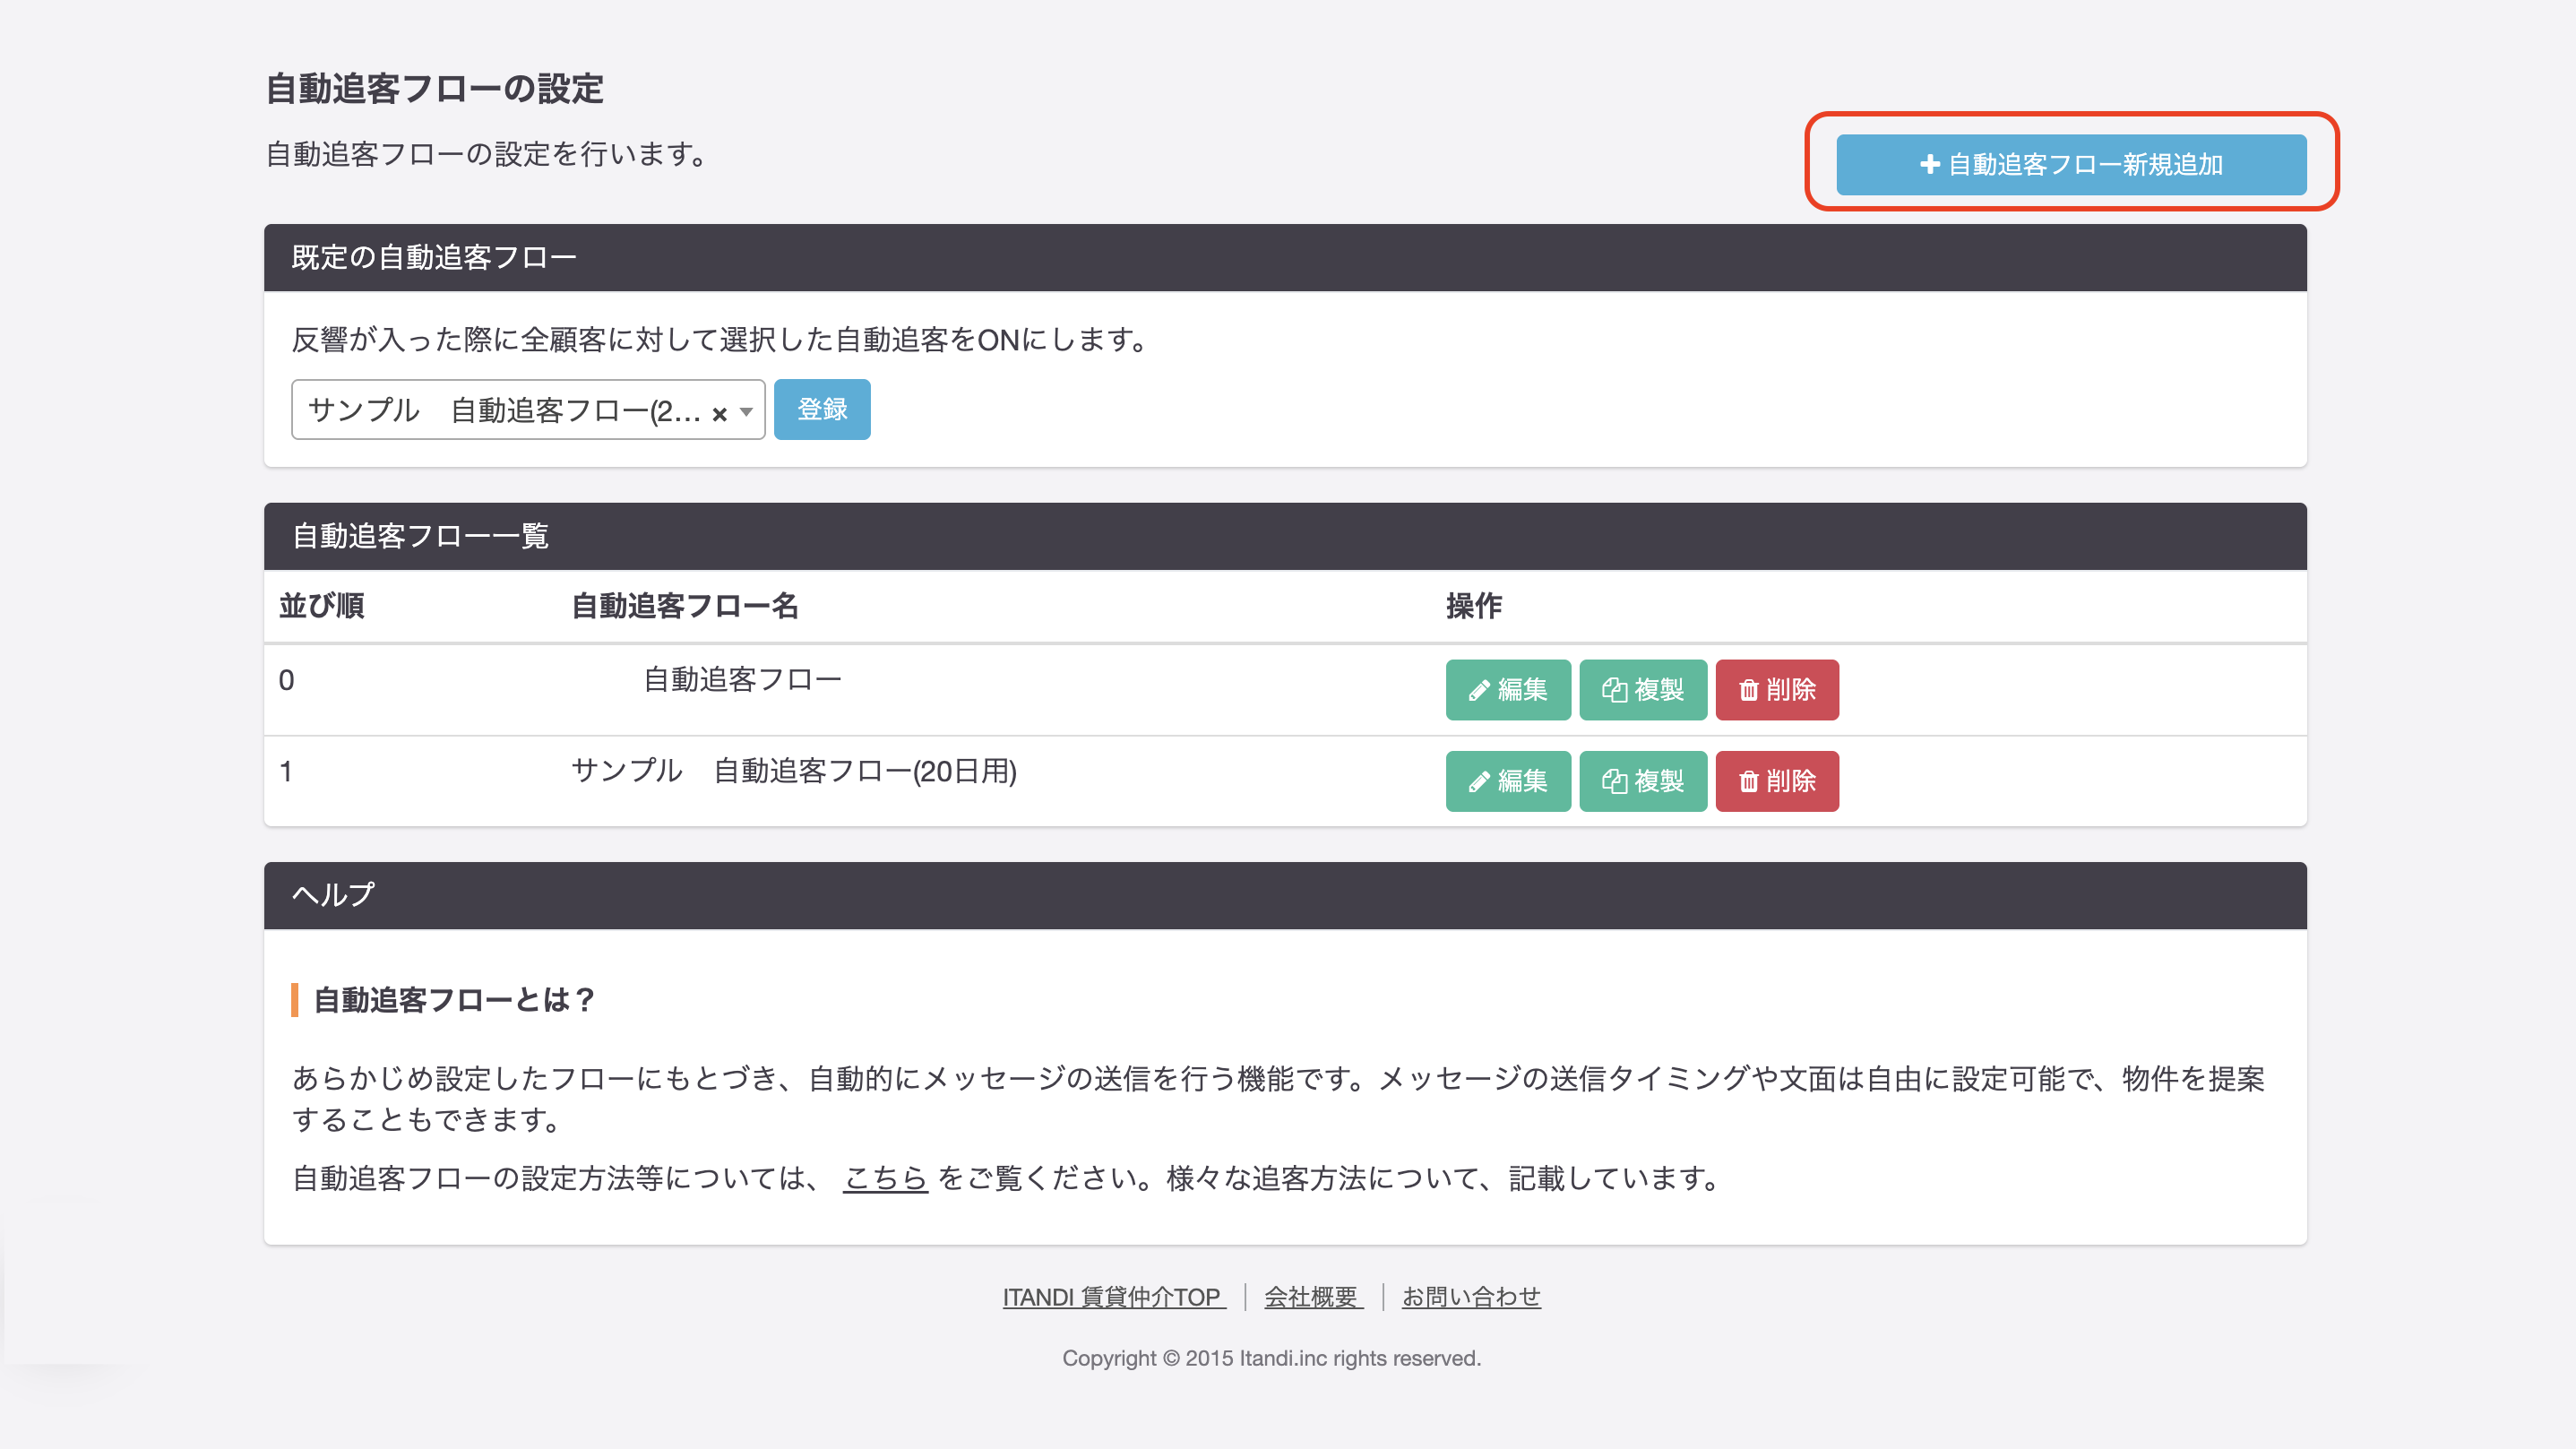This screenshot has height=1449, width=2576.
Task: Delete the flow in row 0
Action: (x=1777, y=690)
